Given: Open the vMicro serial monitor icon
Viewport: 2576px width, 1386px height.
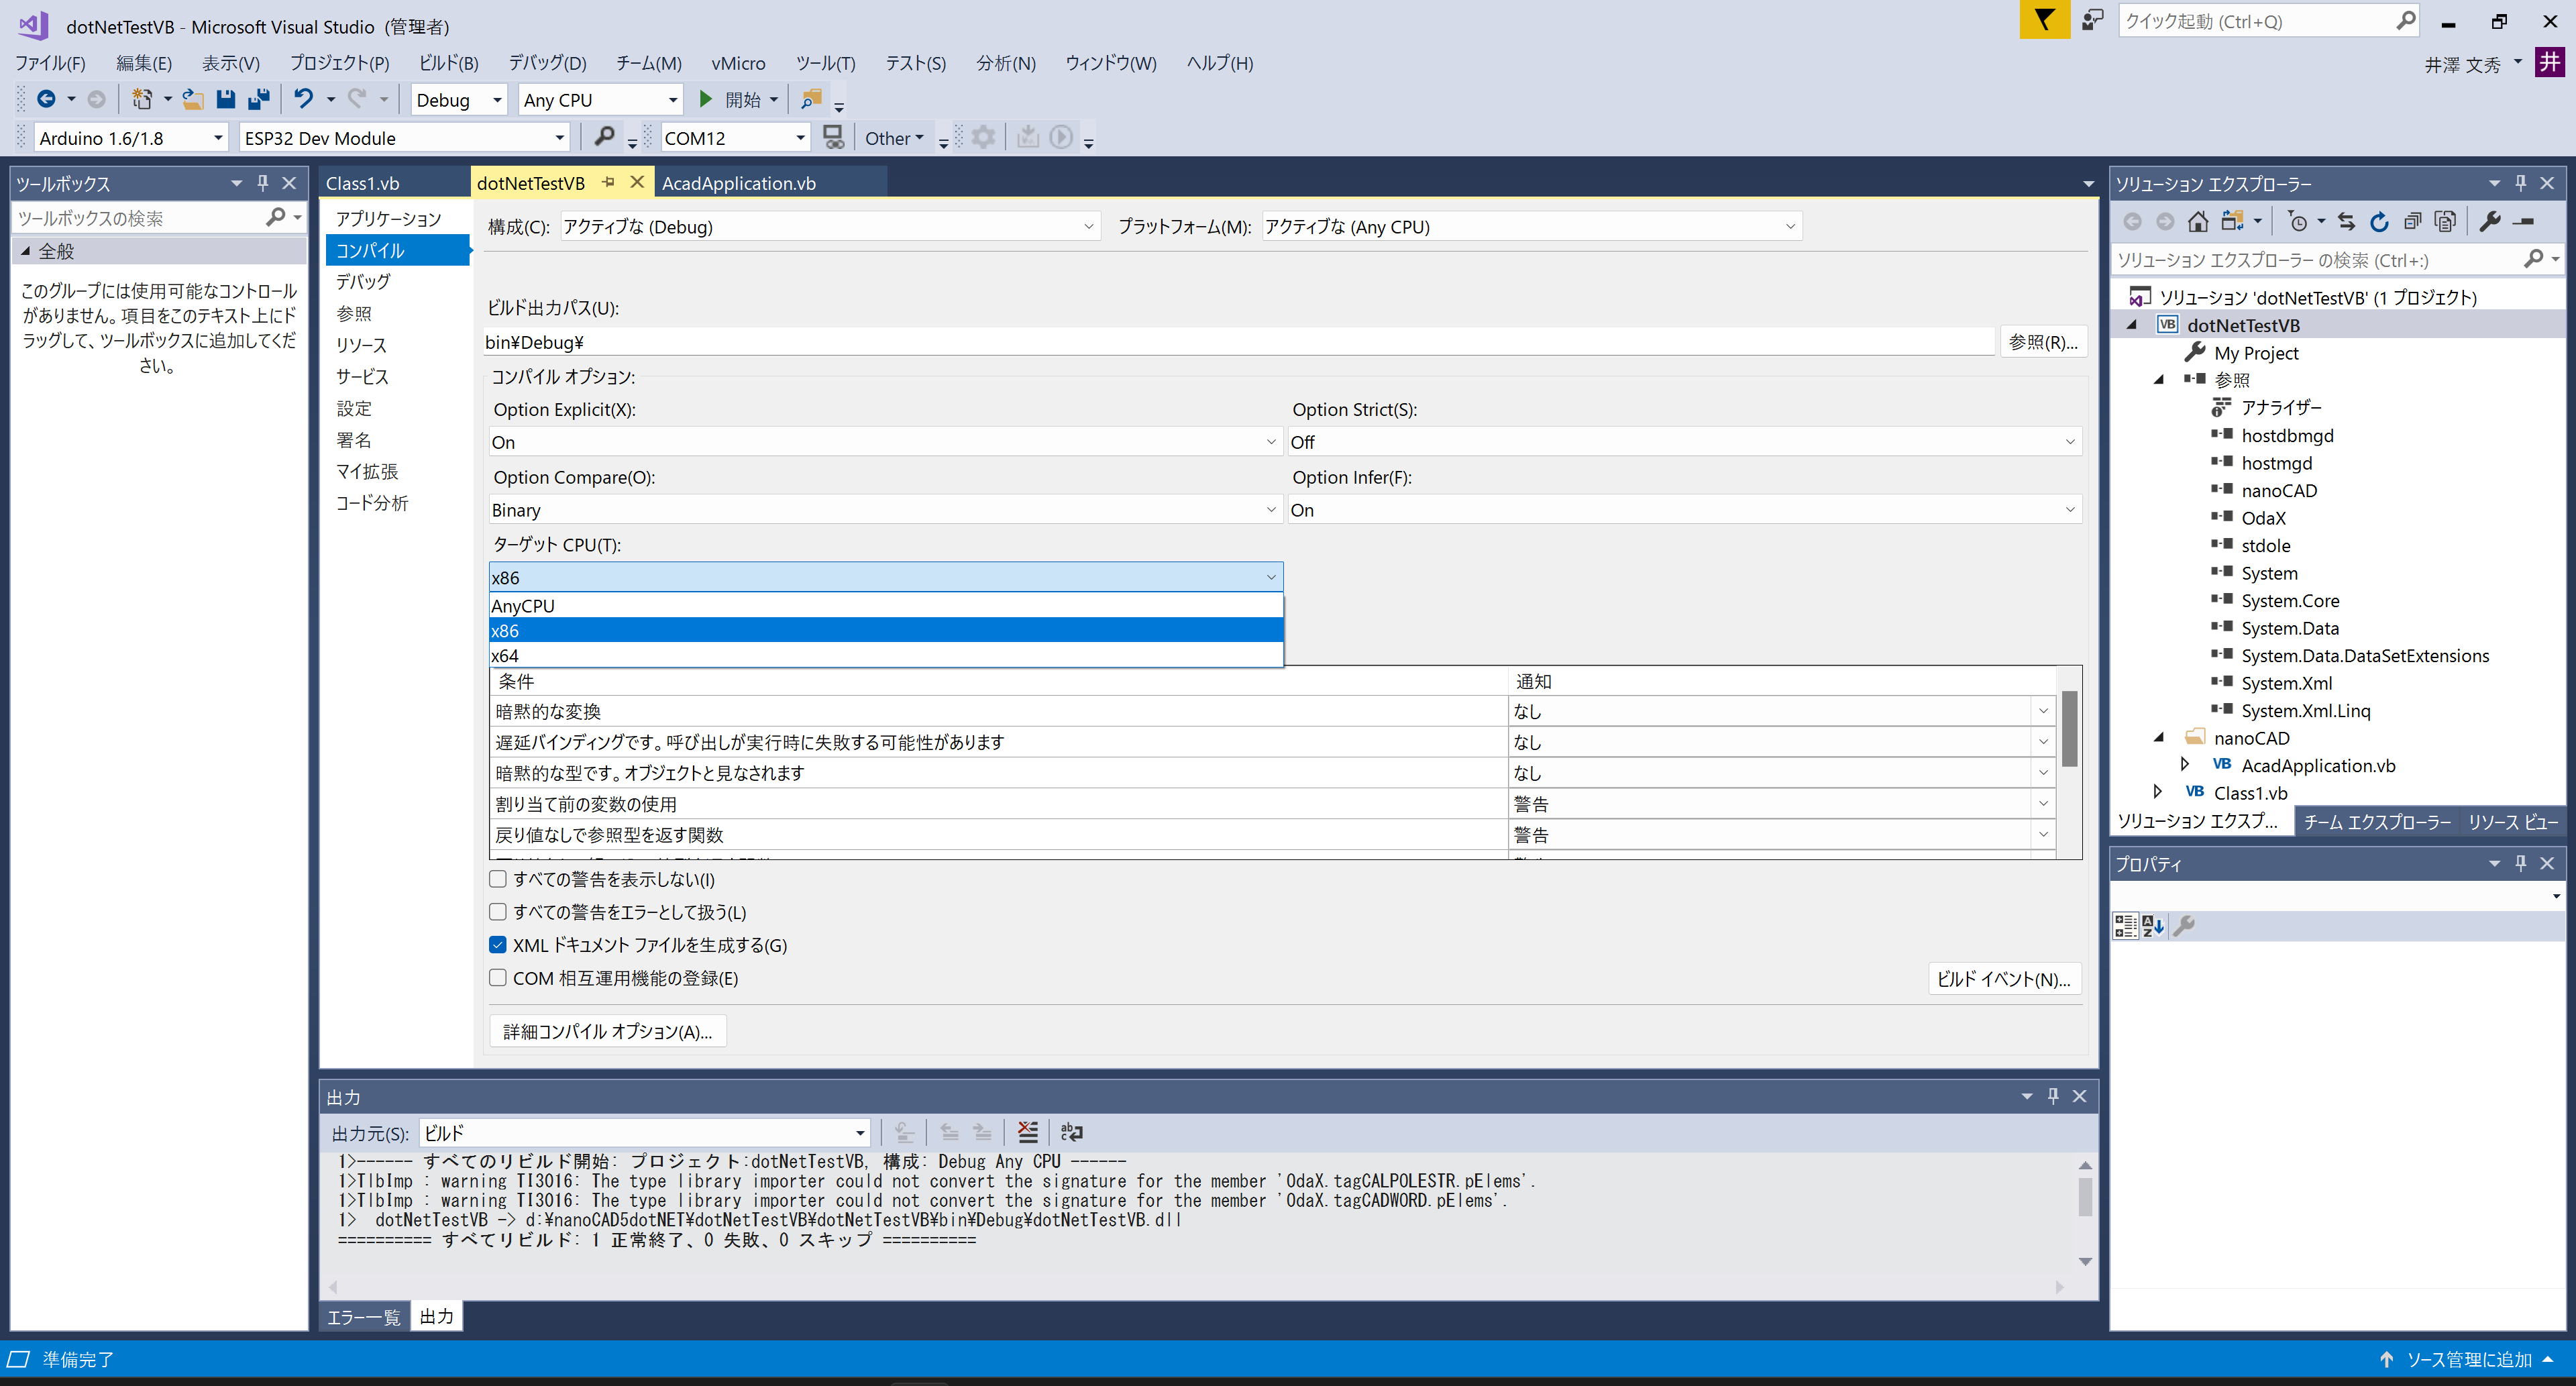Looking at the screenshot, I should 833,137.
